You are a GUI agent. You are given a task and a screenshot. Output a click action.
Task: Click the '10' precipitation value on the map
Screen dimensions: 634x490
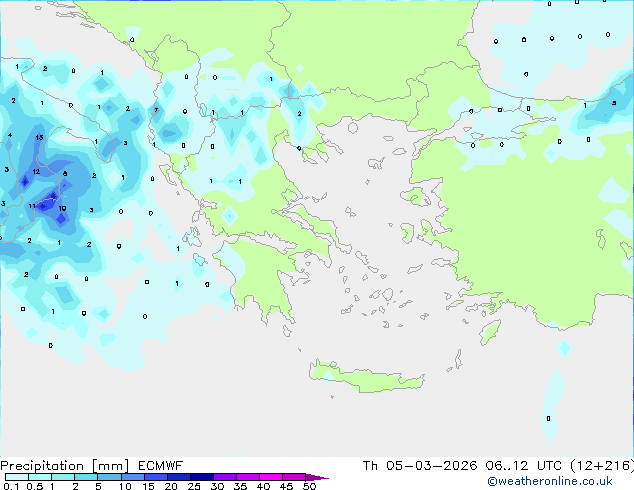[62, 208]
